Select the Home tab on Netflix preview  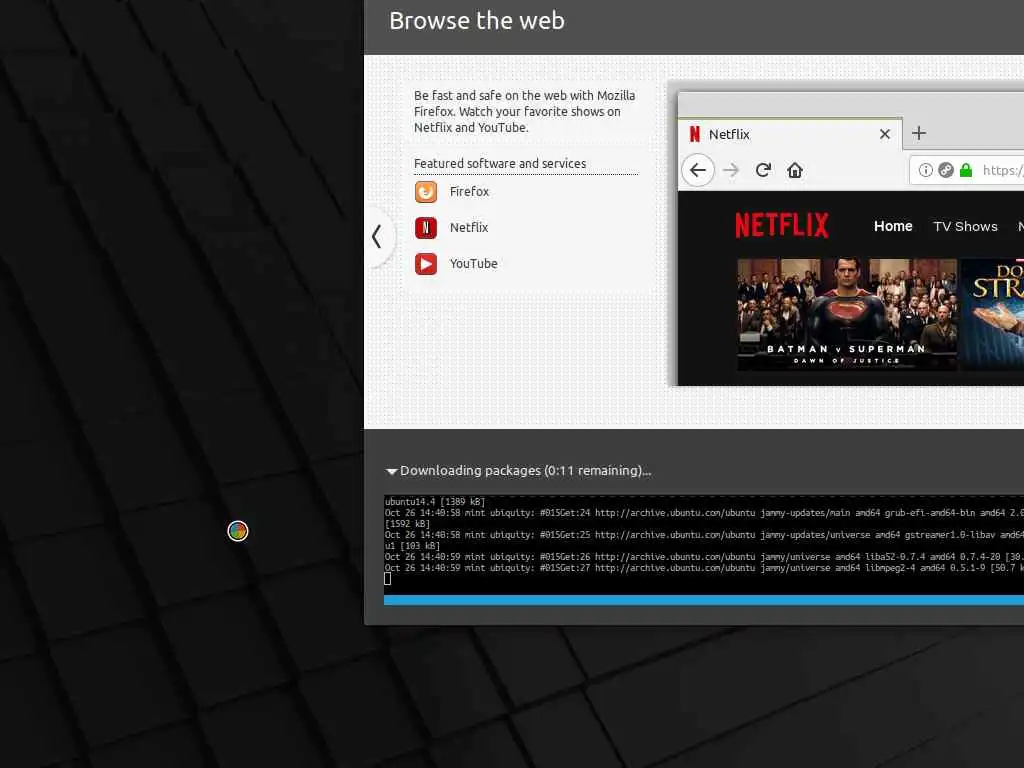893,226
